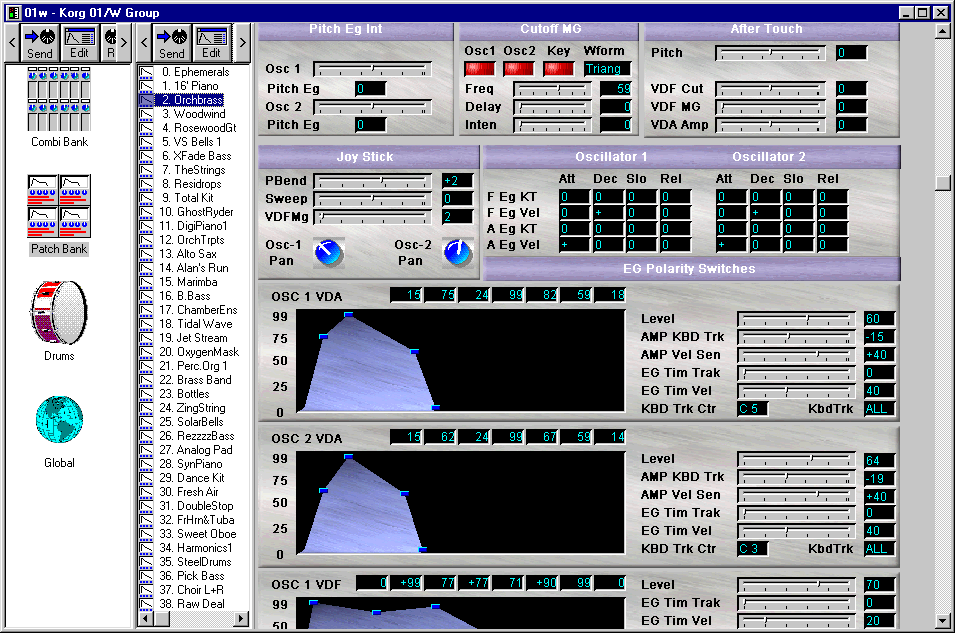Viewport: 955px width, 633px height.
Task: Turn the Osc-1 Pan knob
Action: point(329,253)
